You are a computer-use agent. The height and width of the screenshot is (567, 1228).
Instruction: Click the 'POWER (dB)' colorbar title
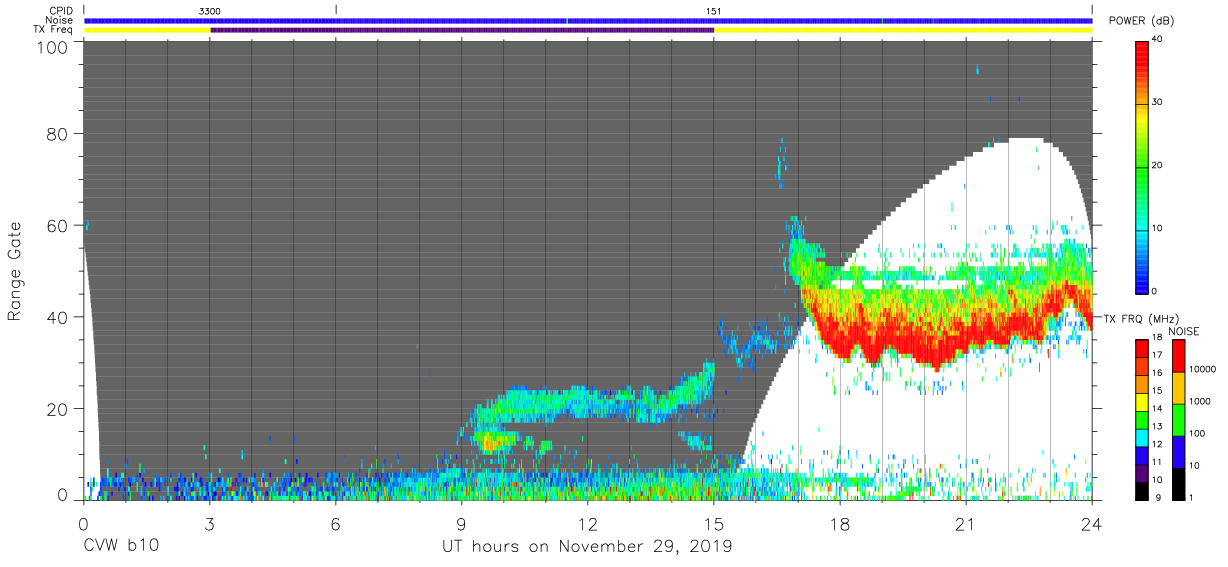coord(1140,21)
